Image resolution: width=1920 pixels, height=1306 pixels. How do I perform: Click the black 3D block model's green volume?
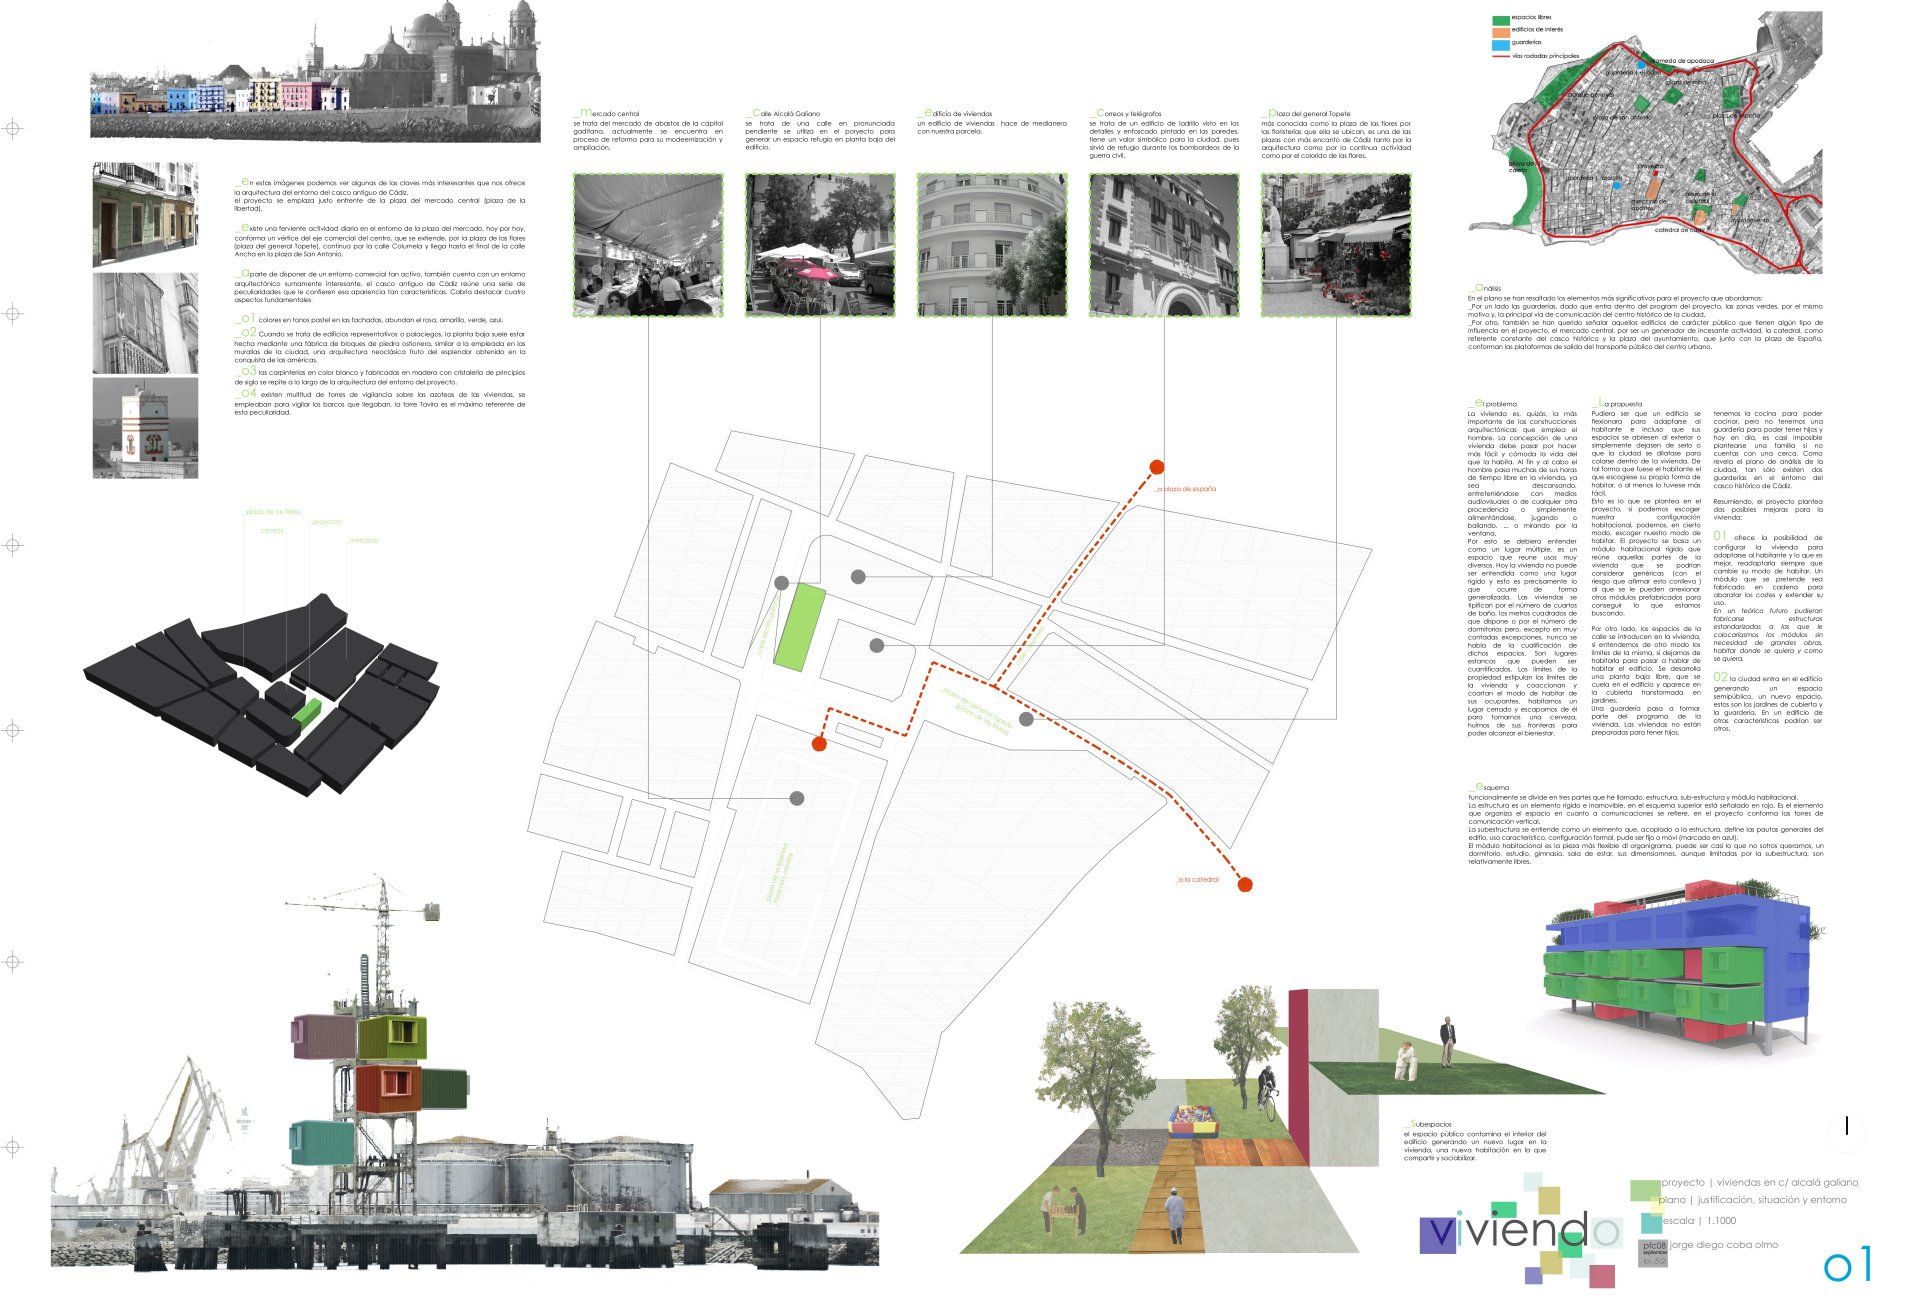click(307, 710)
